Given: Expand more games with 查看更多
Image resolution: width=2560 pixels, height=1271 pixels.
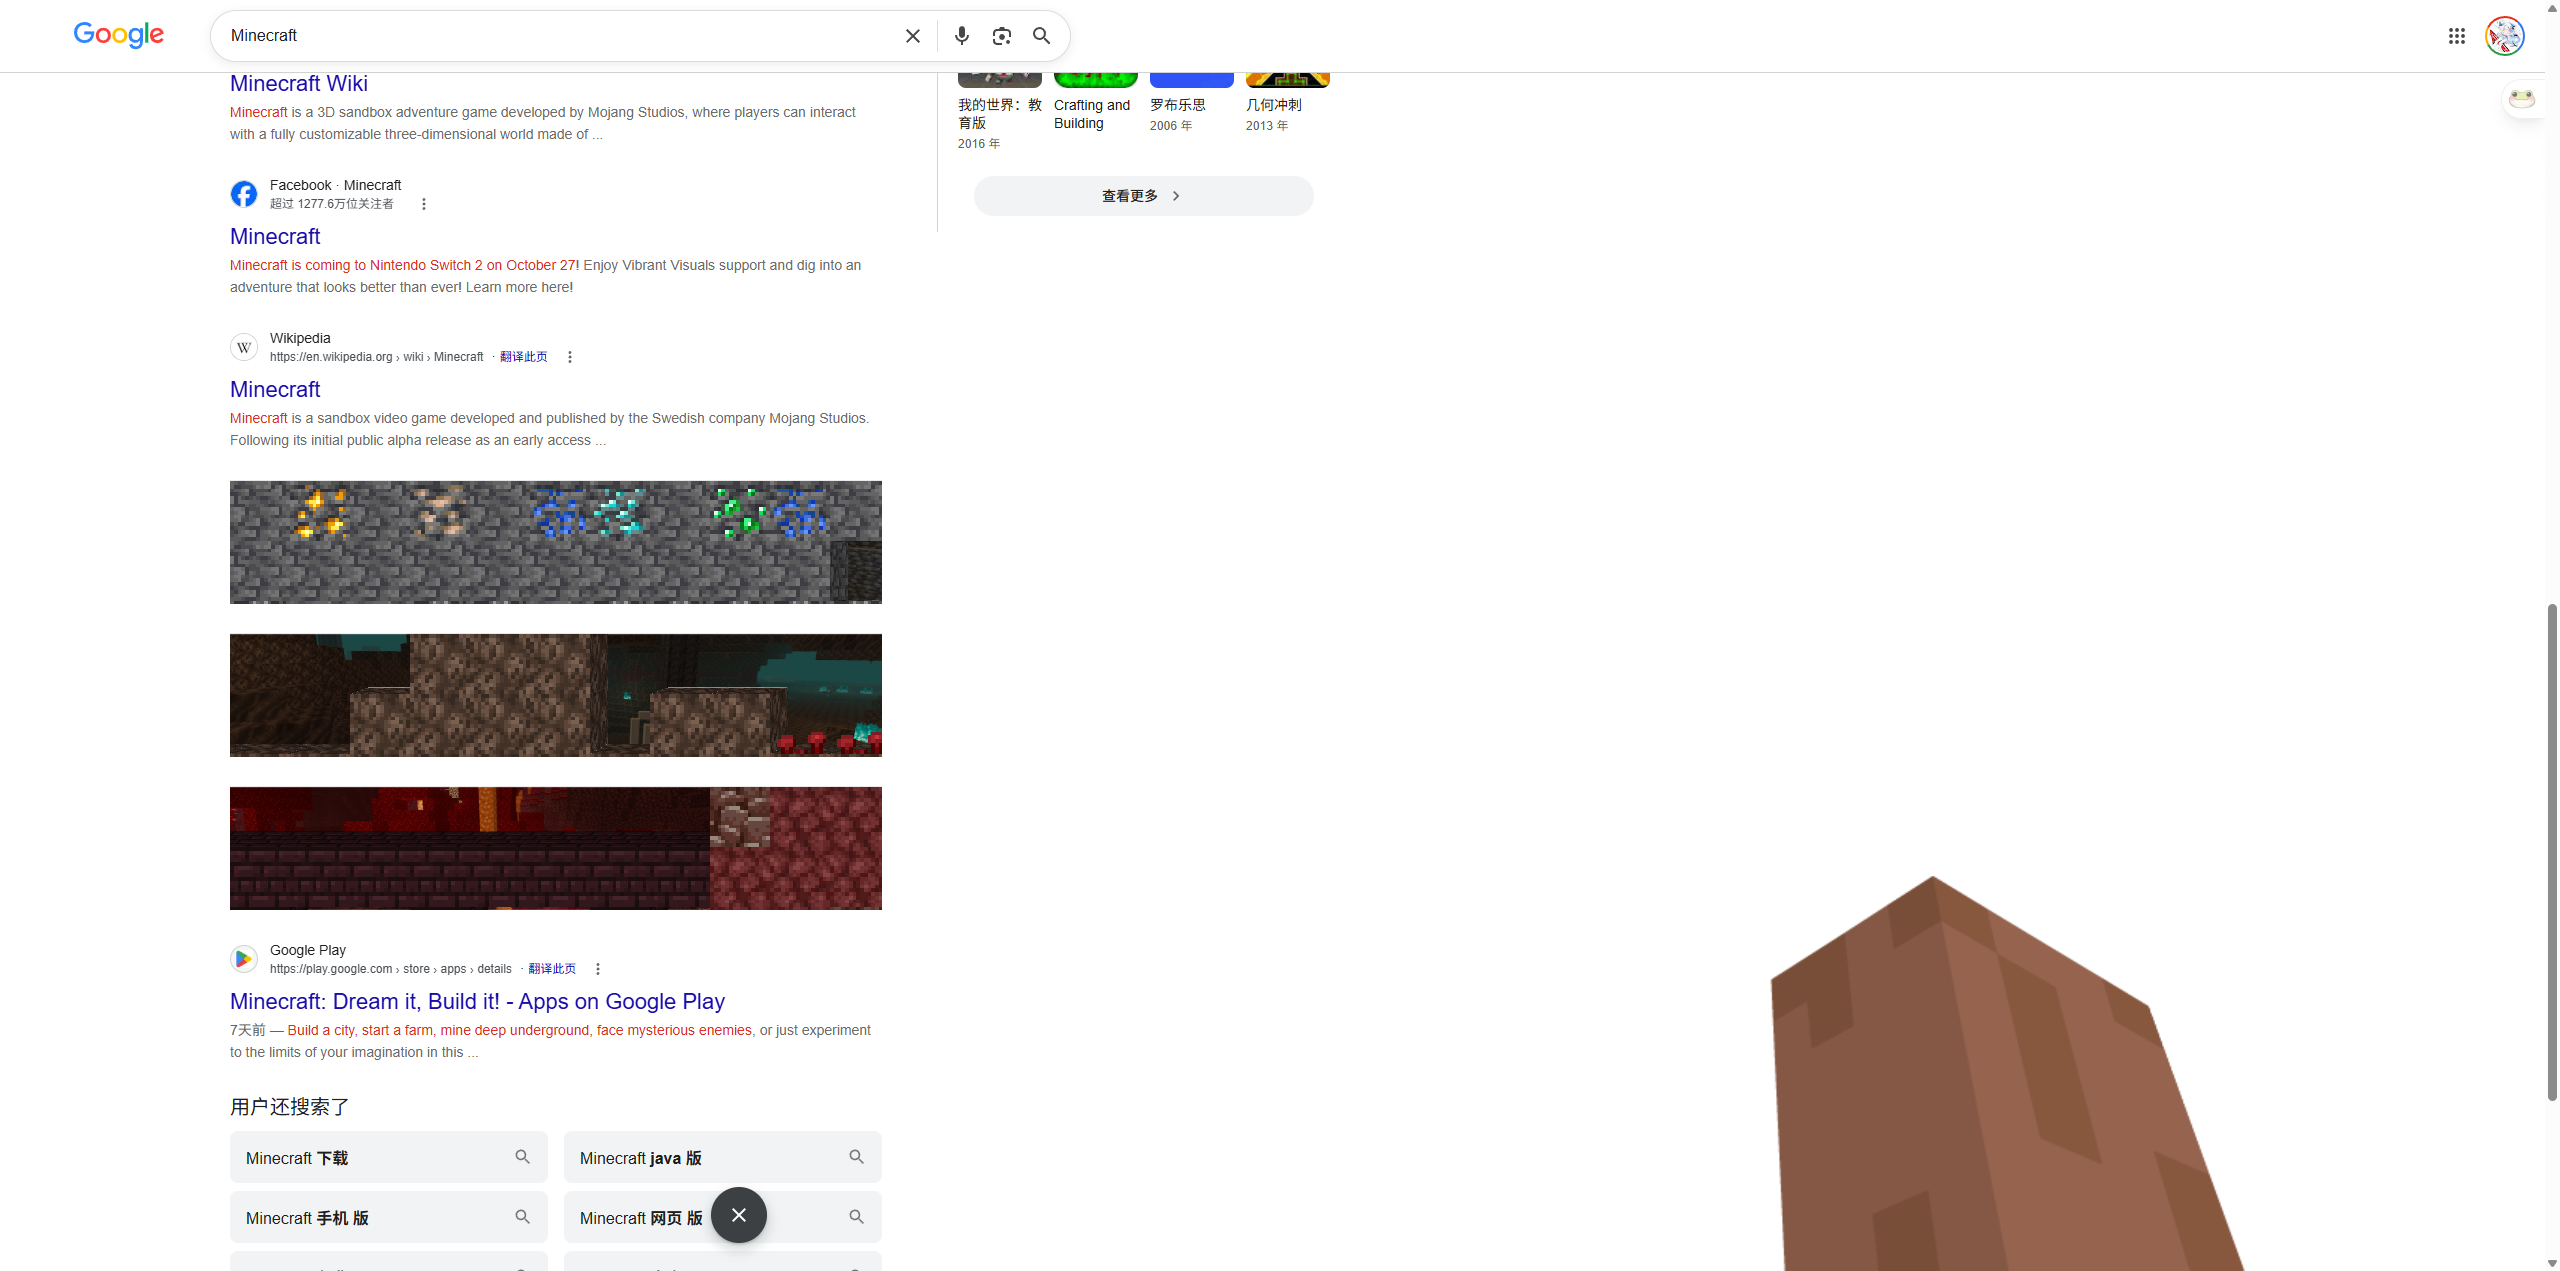Looking at the screenshot, I should tap(1143, 196).
